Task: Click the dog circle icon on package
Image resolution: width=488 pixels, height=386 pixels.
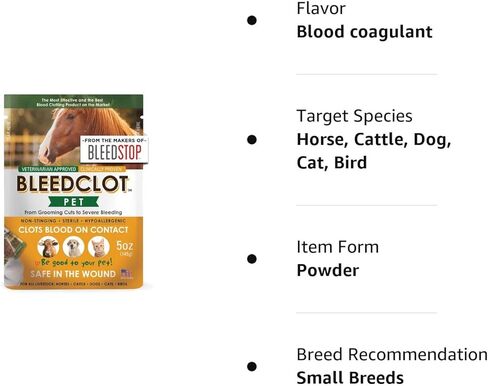Action: [73, 247]
